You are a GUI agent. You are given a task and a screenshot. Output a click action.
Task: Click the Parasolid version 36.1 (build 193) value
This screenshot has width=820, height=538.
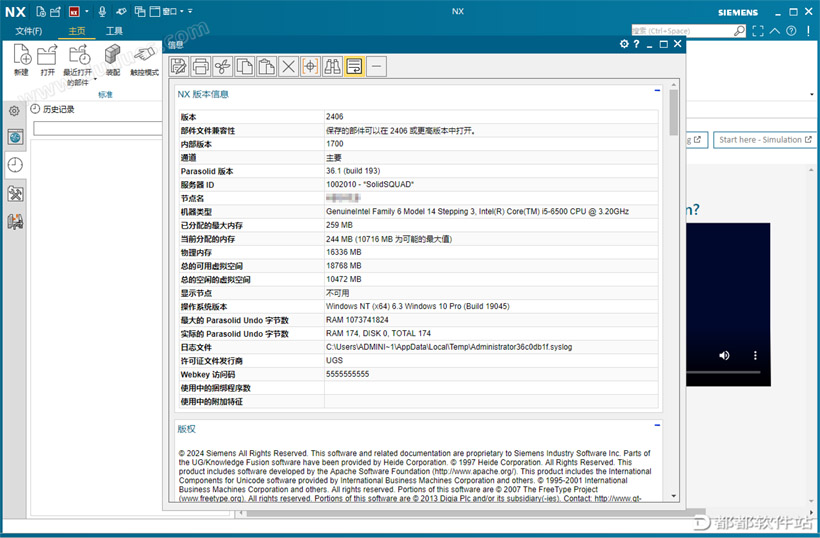(353, 171)
